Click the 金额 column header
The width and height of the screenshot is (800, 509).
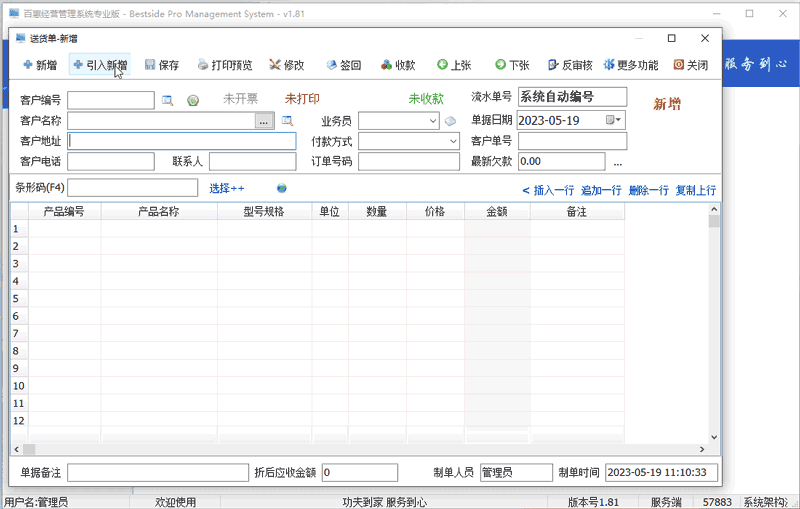pos(497,212)
